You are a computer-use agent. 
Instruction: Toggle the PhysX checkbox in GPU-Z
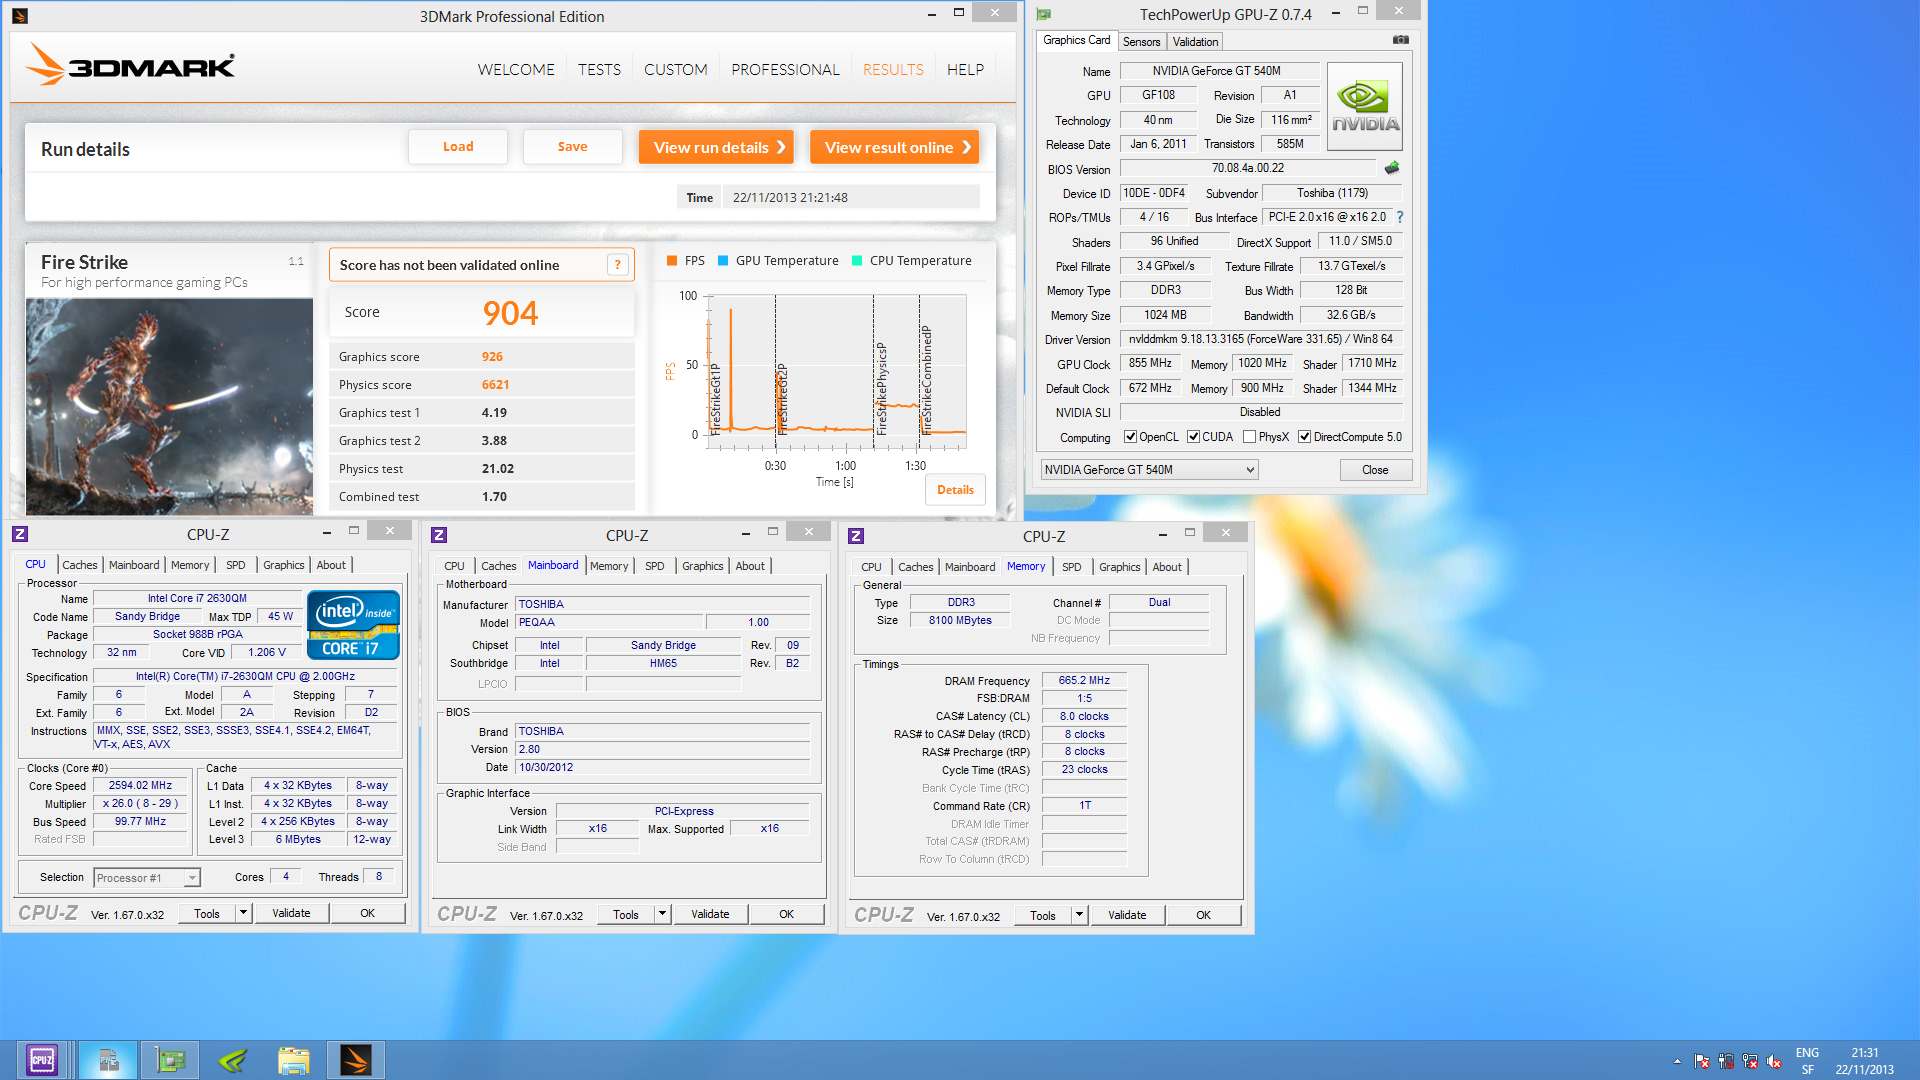pos(1249,437)
